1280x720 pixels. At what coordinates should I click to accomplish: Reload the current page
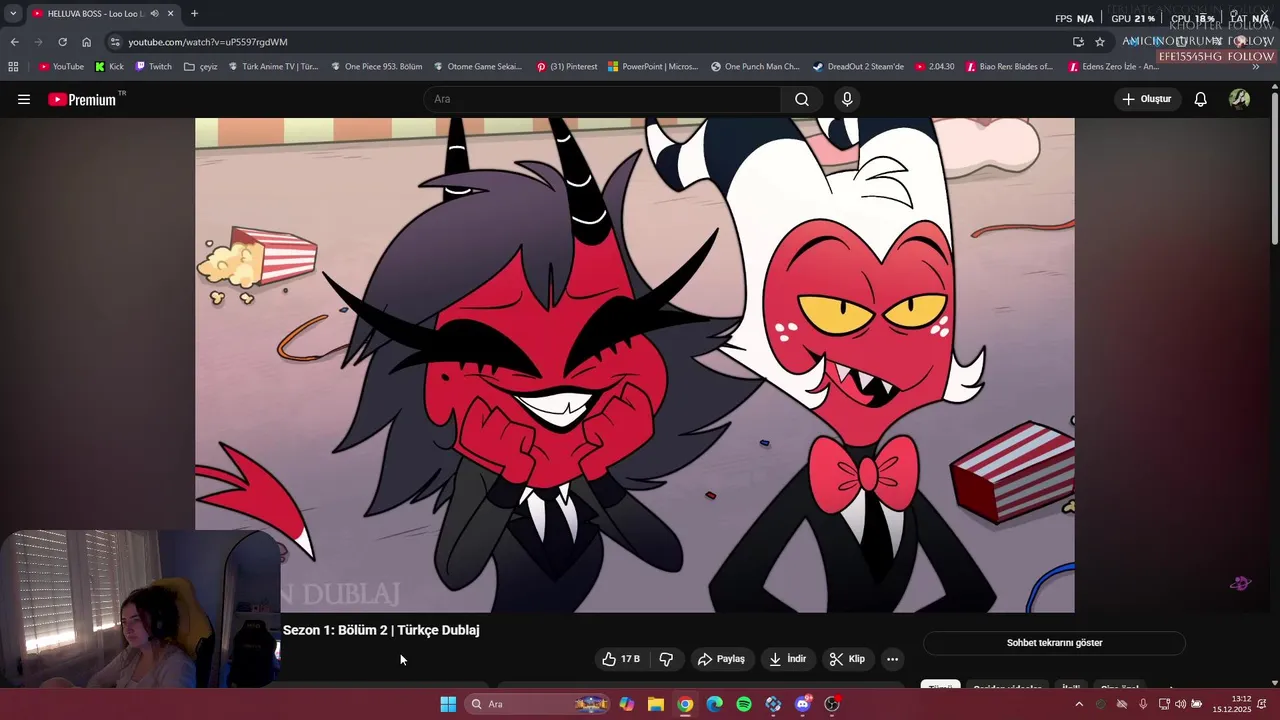62,42
